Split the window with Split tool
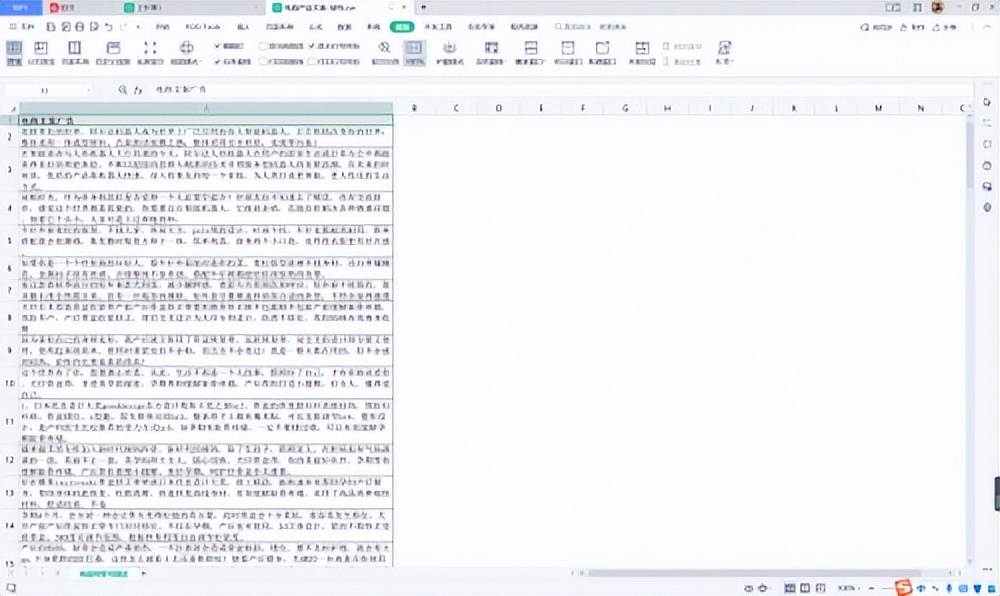1000x596 pixels. coord(568,53)
